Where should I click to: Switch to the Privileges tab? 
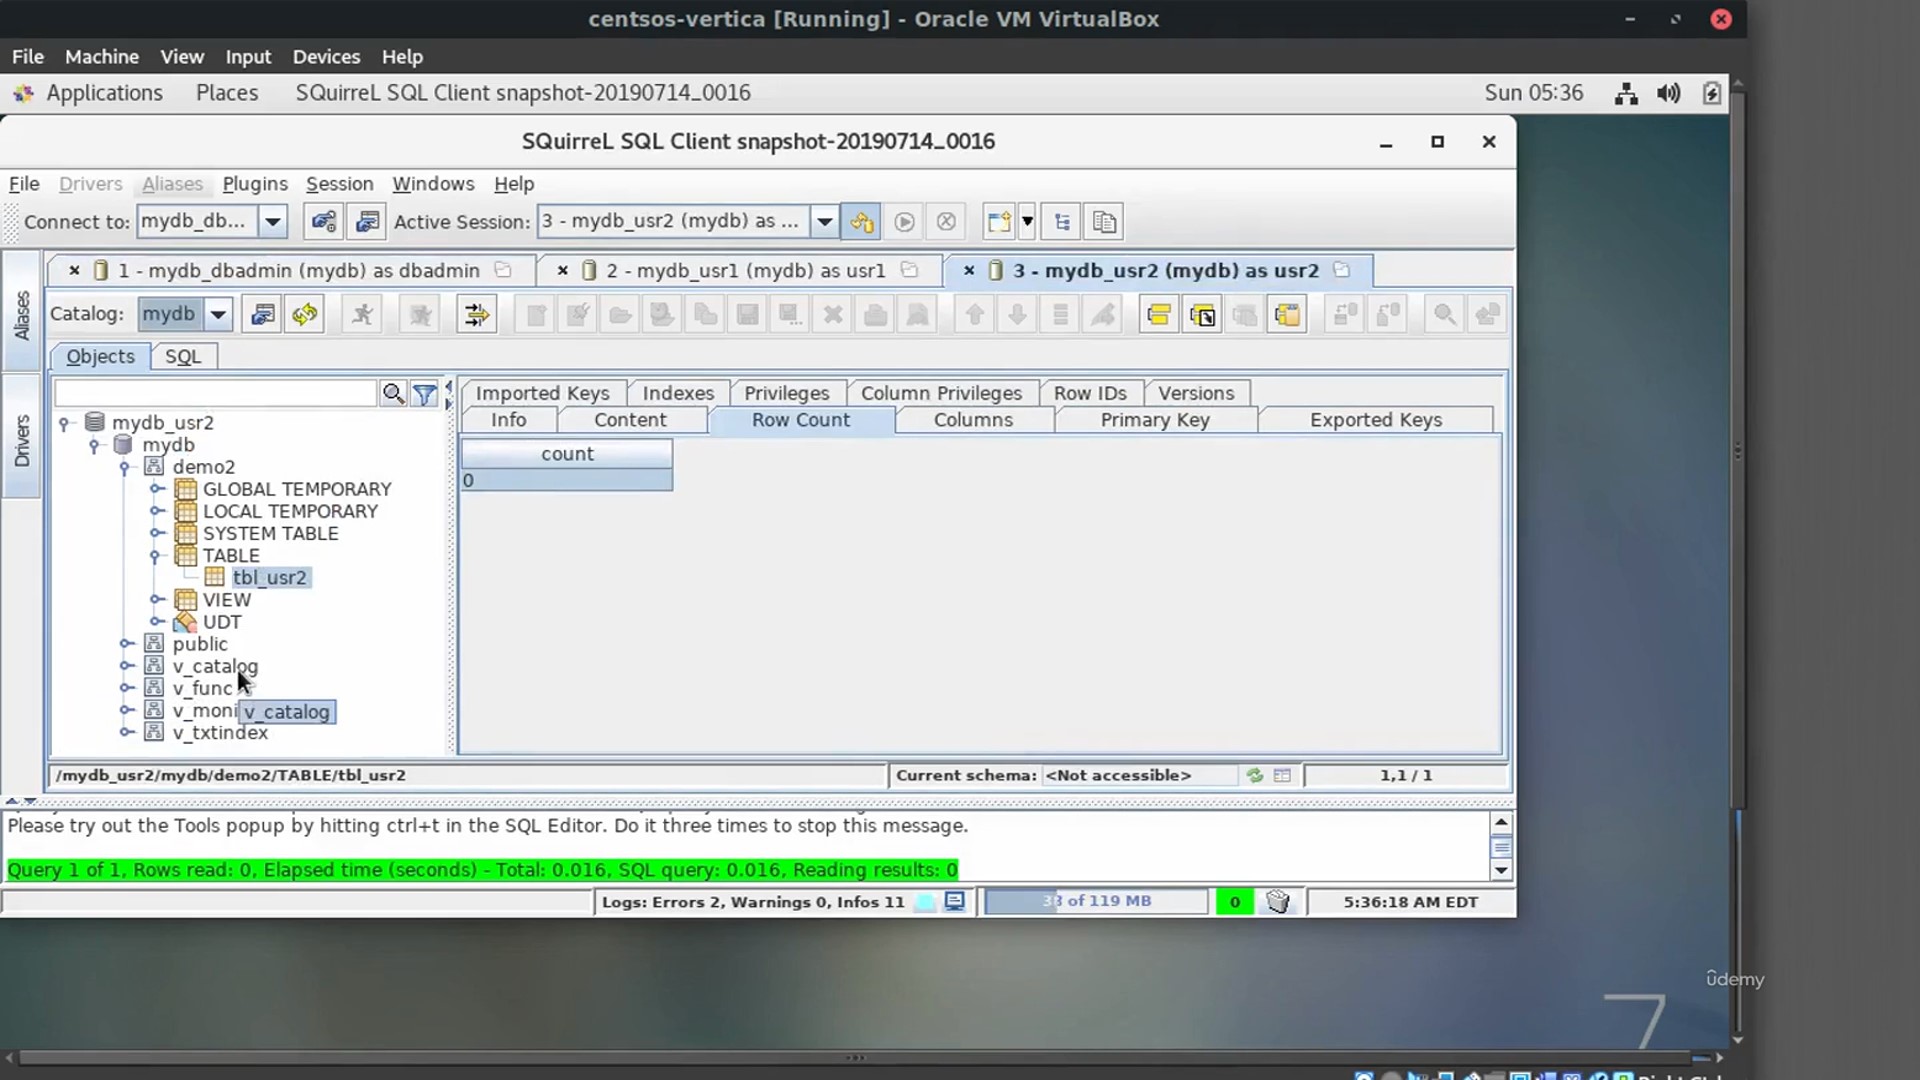tap(787, 393)
